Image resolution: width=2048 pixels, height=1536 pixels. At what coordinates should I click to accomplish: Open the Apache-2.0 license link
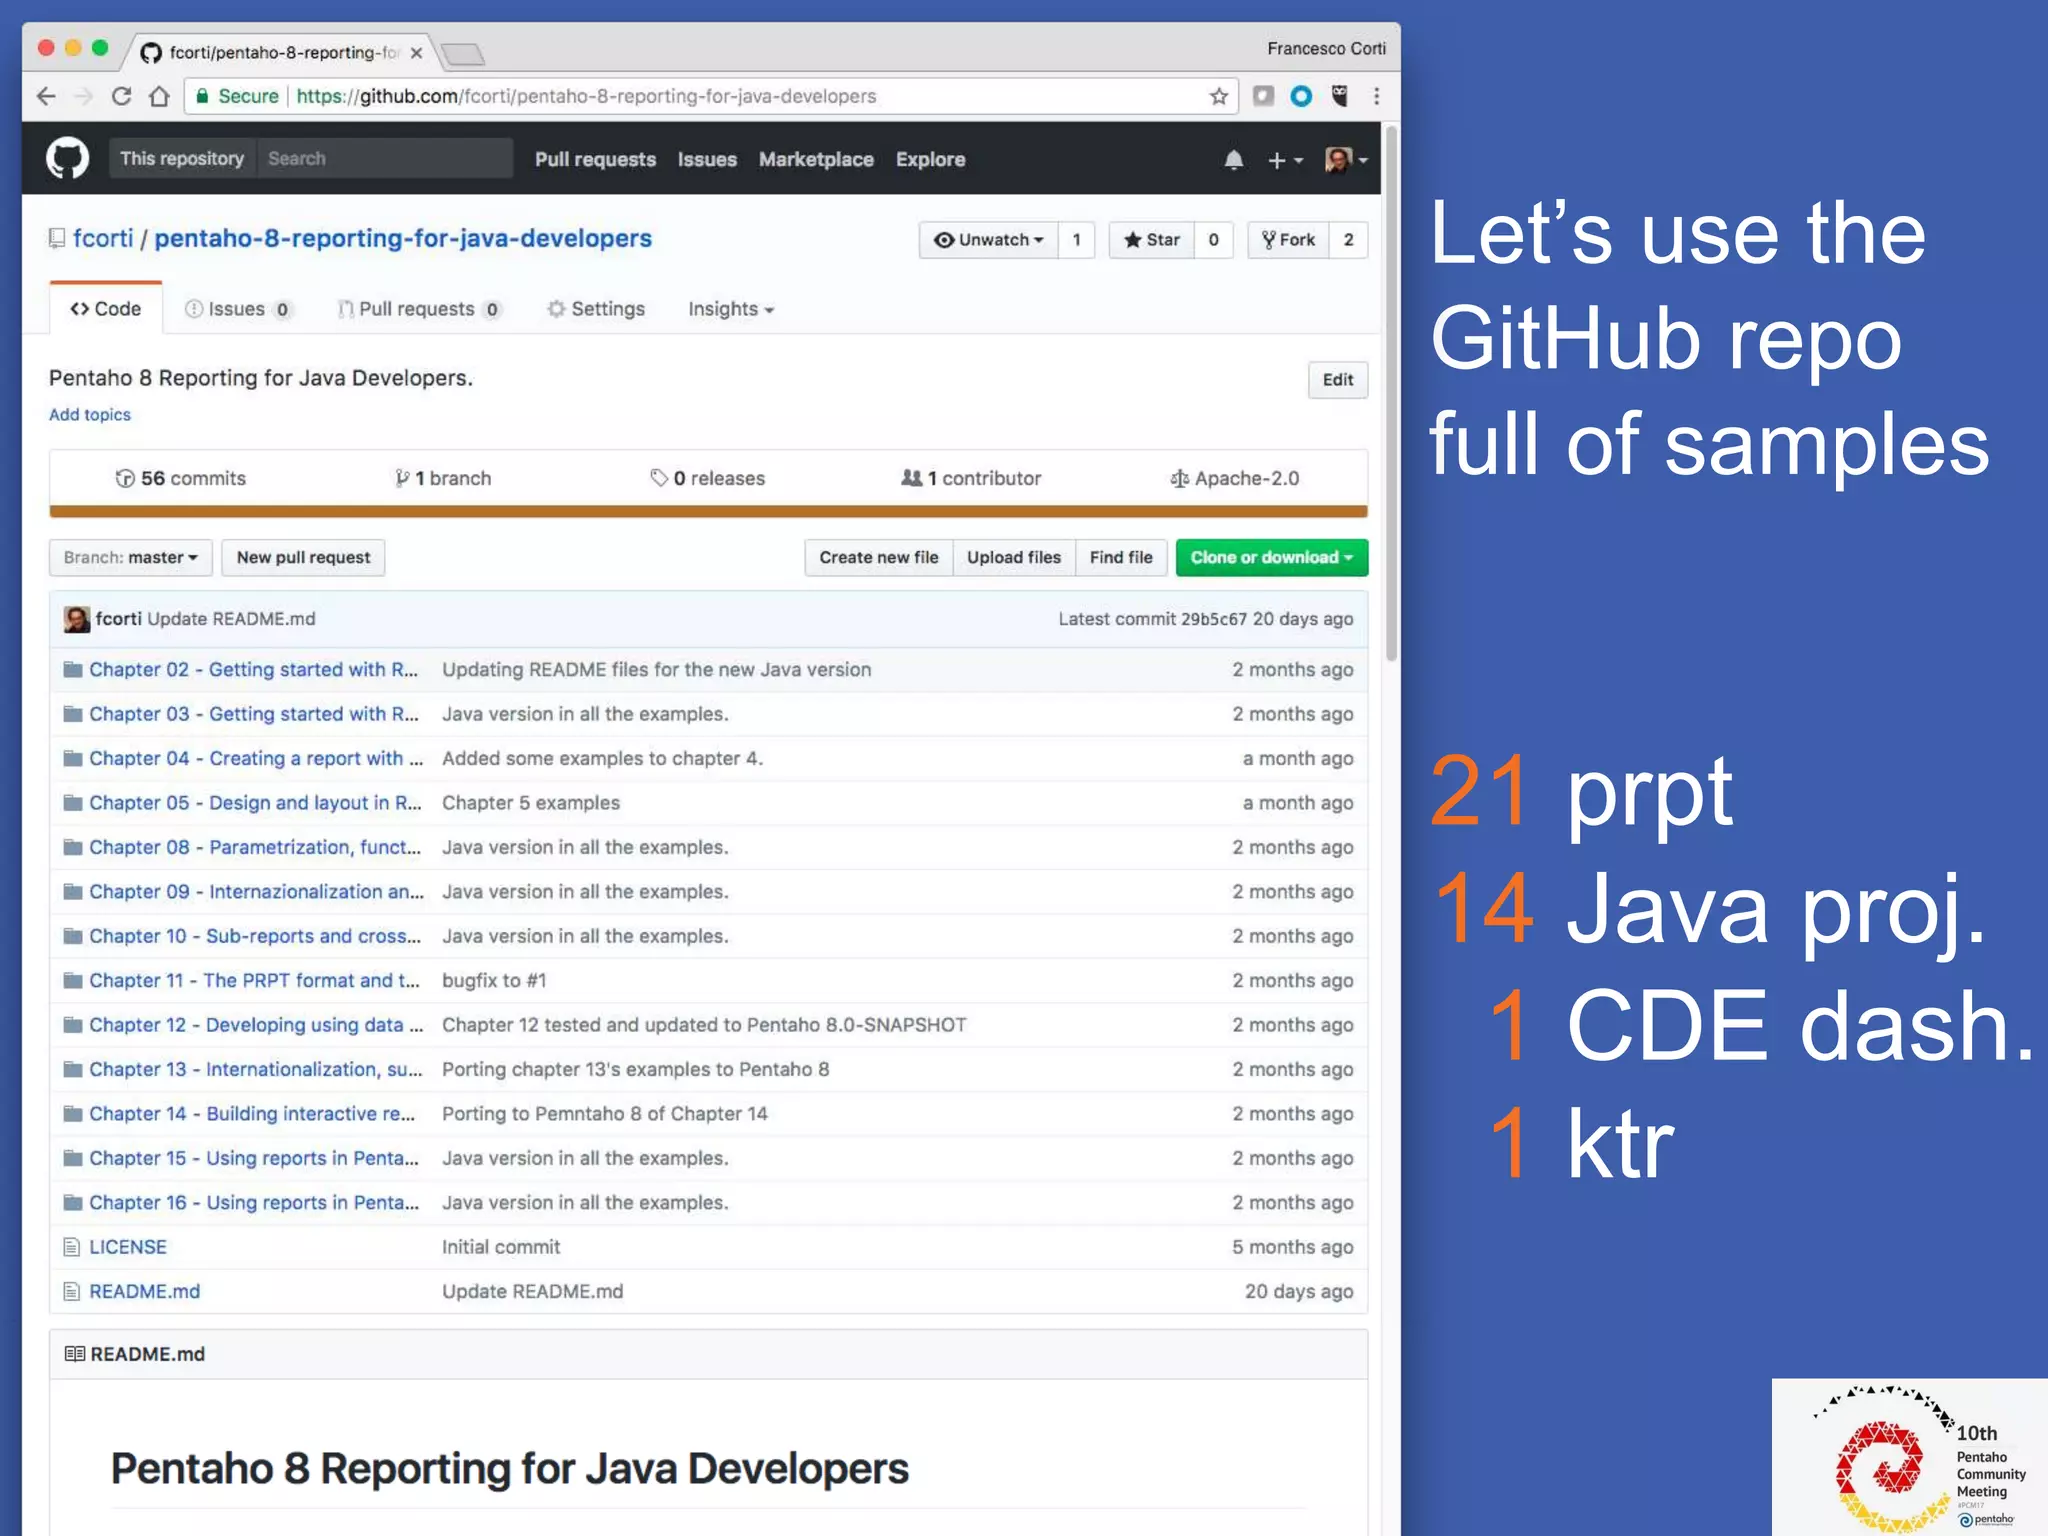(x=1235, y=478)
